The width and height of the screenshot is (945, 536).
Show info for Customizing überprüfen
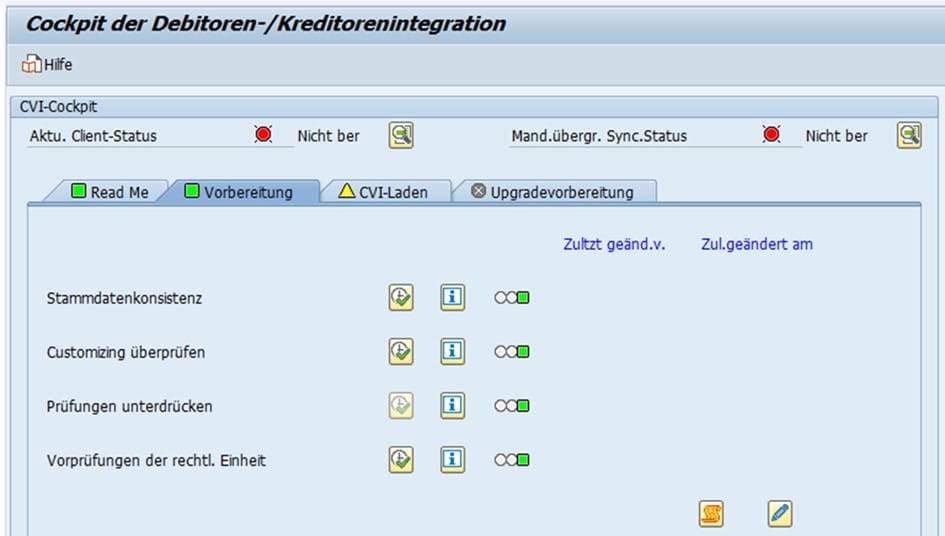click(452, 352)
